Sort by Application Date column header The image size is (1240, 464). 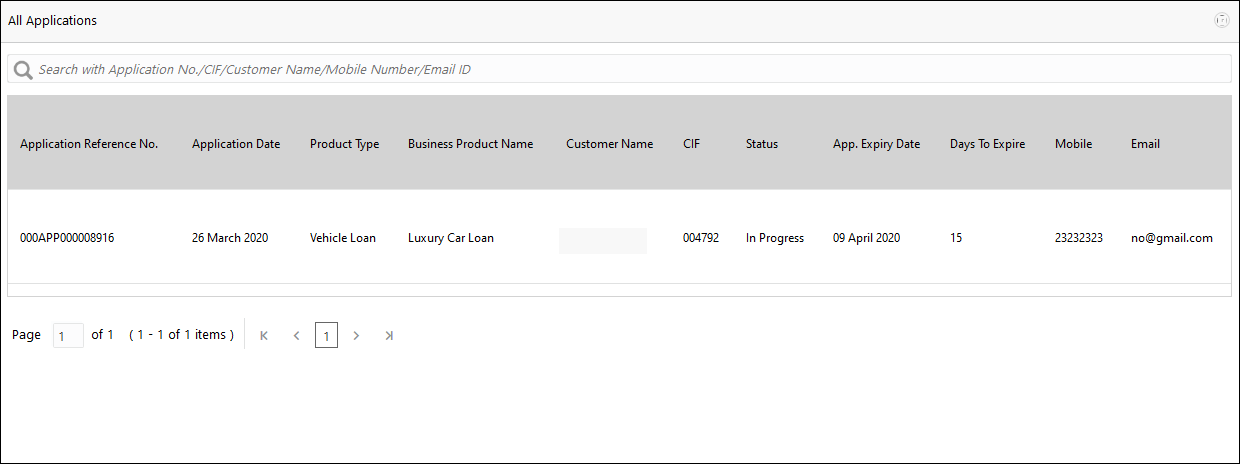(x=236, y=144)
